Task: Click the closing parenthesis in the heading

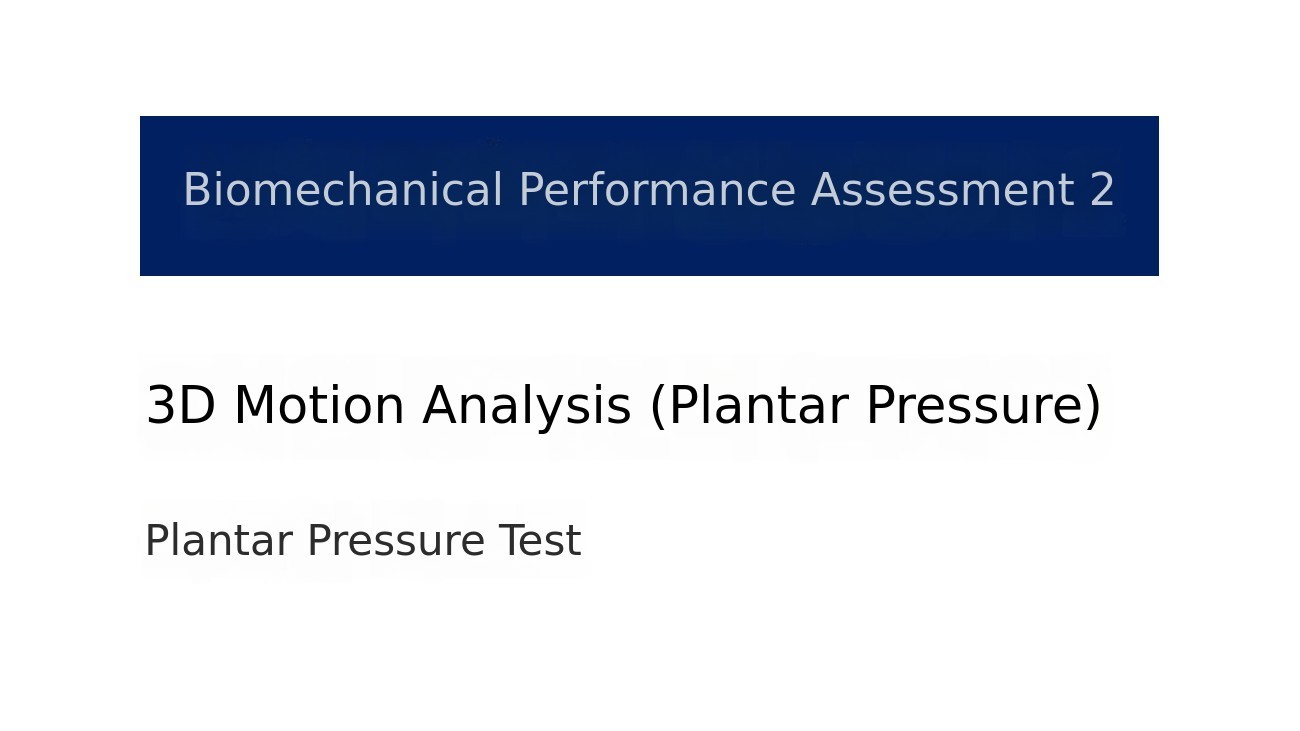Action: (x=1093, y=407)
